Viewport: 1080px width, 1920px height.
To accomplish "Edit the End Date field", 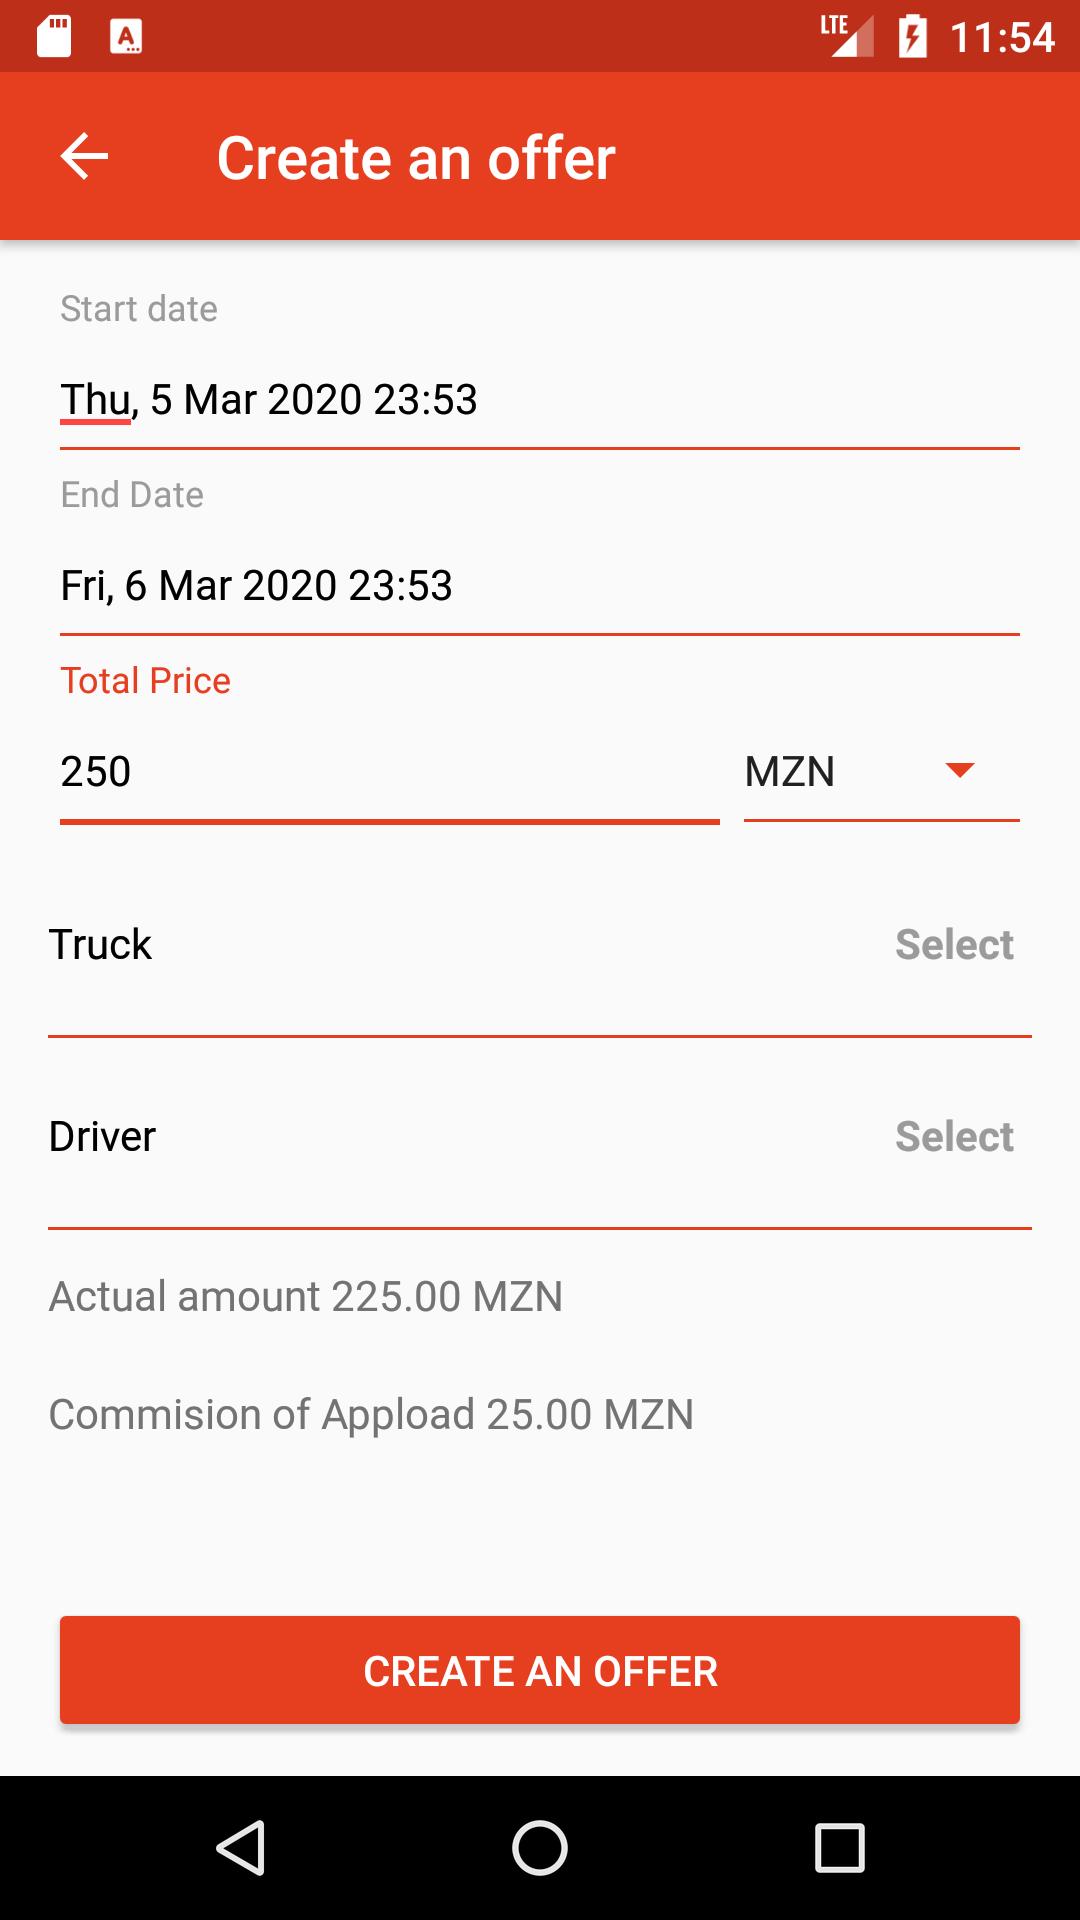I will [x=540, y=586].
